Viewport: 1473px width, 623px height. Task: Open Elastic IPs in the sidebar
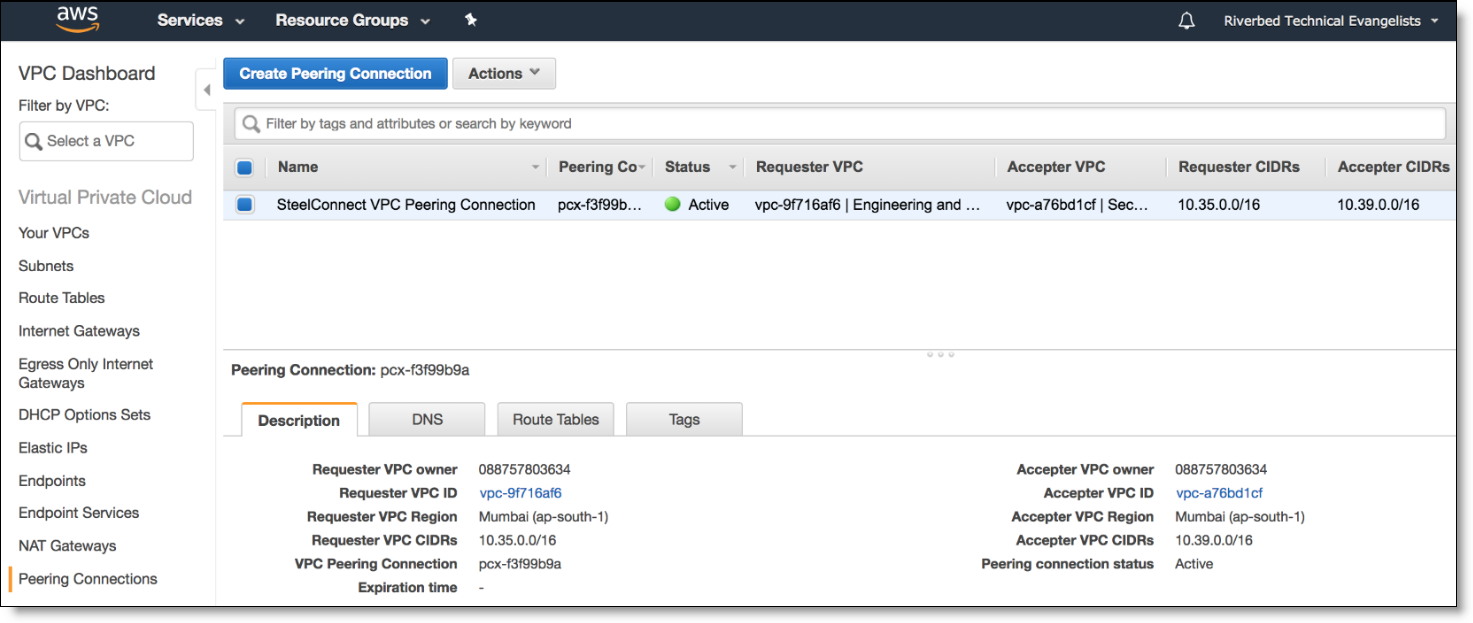pos(53,448)
